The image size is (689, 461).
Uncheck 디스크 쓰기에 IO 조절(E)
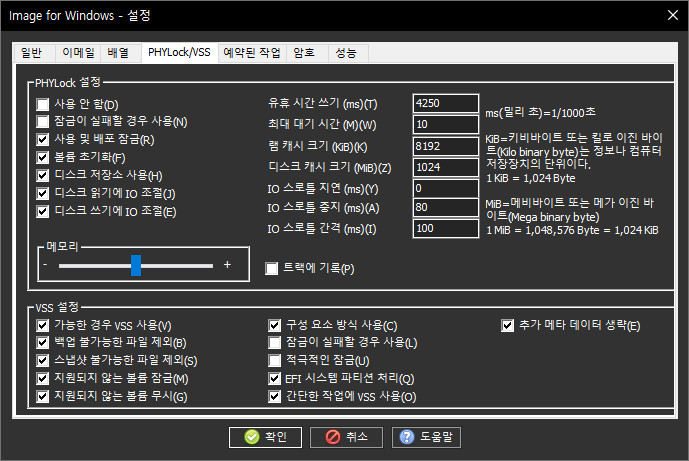point(43,211)
